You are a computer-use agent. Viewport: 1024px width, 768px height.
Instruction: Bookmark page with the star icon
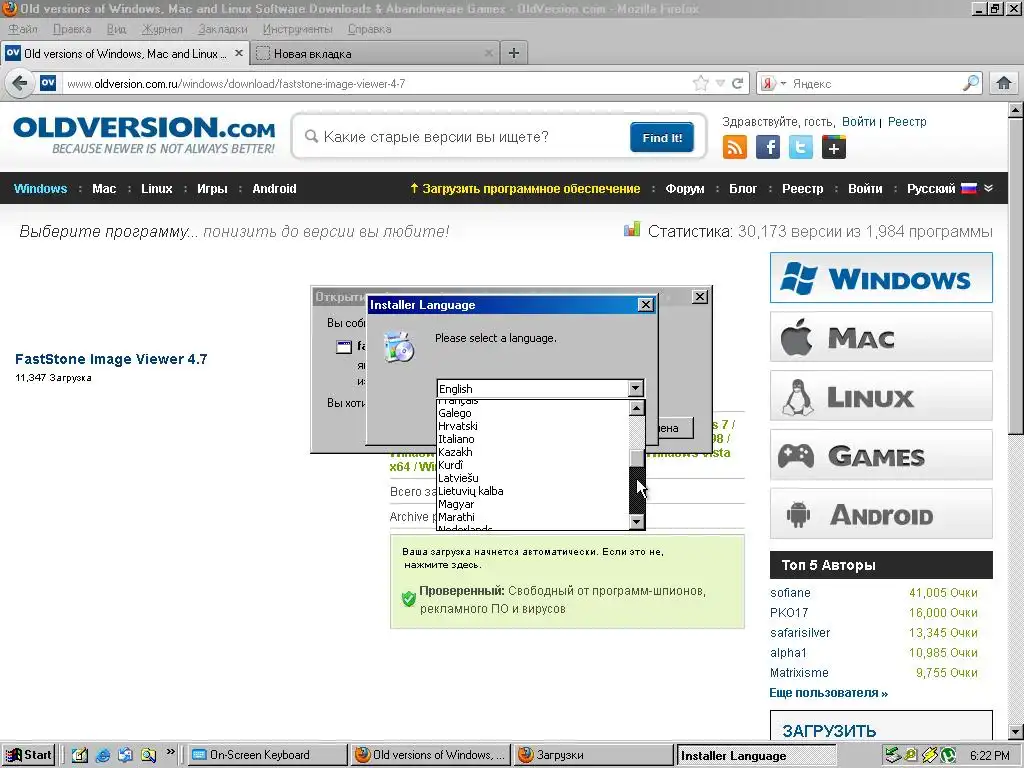700,84
